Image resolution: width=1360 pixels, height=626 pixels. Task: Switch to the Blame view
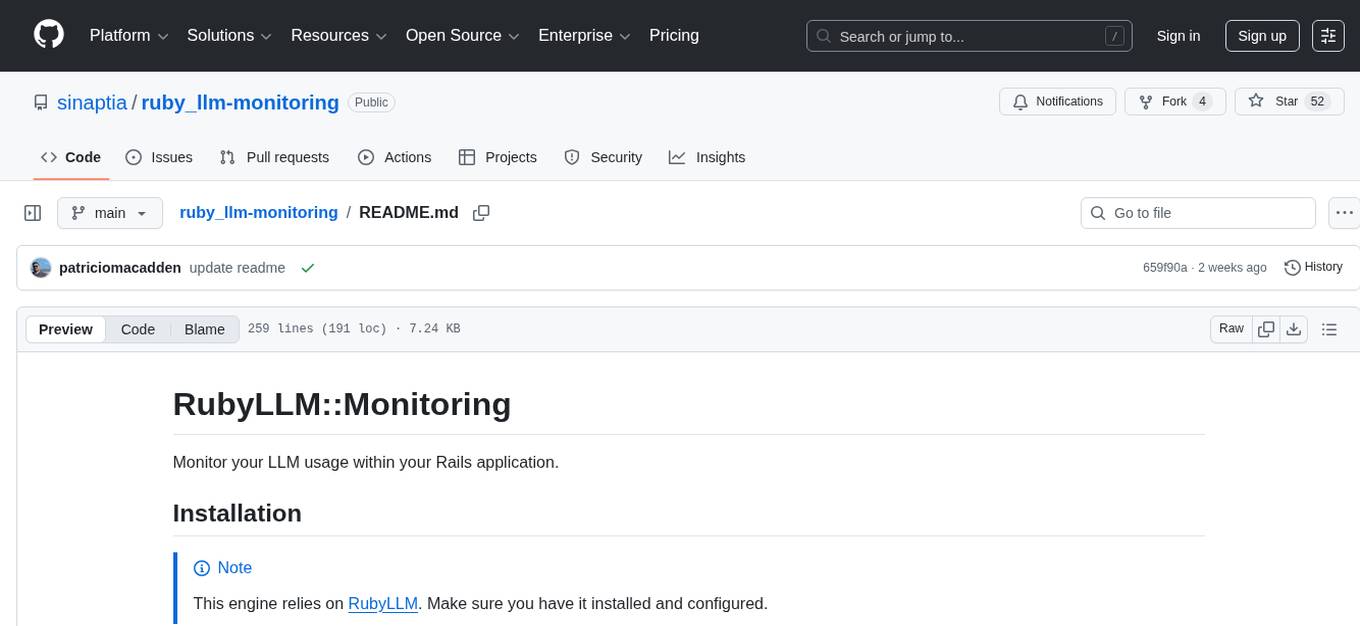pos(204,329)
